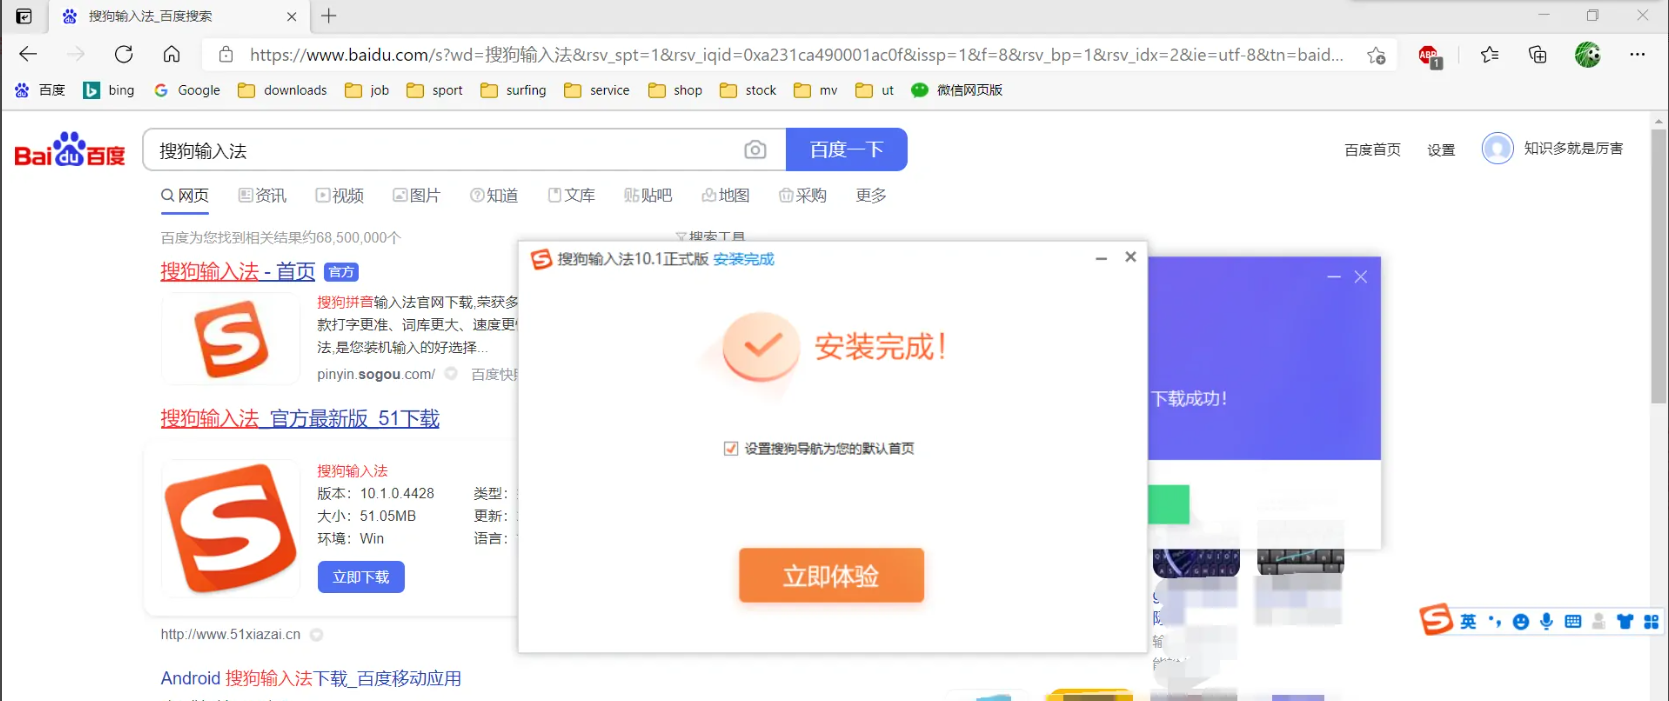Open the 百度 bookmark
Viewport: 1669px width, 701px height.
[40, 90]
